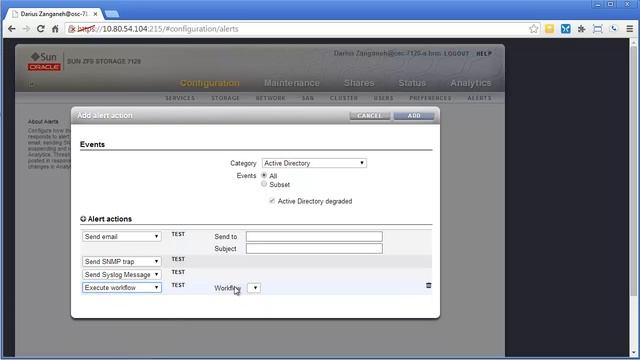The width and height of the screenshot is (640, 360).
Task: Click the screen capture extension icon
Action: coord(598,29)
